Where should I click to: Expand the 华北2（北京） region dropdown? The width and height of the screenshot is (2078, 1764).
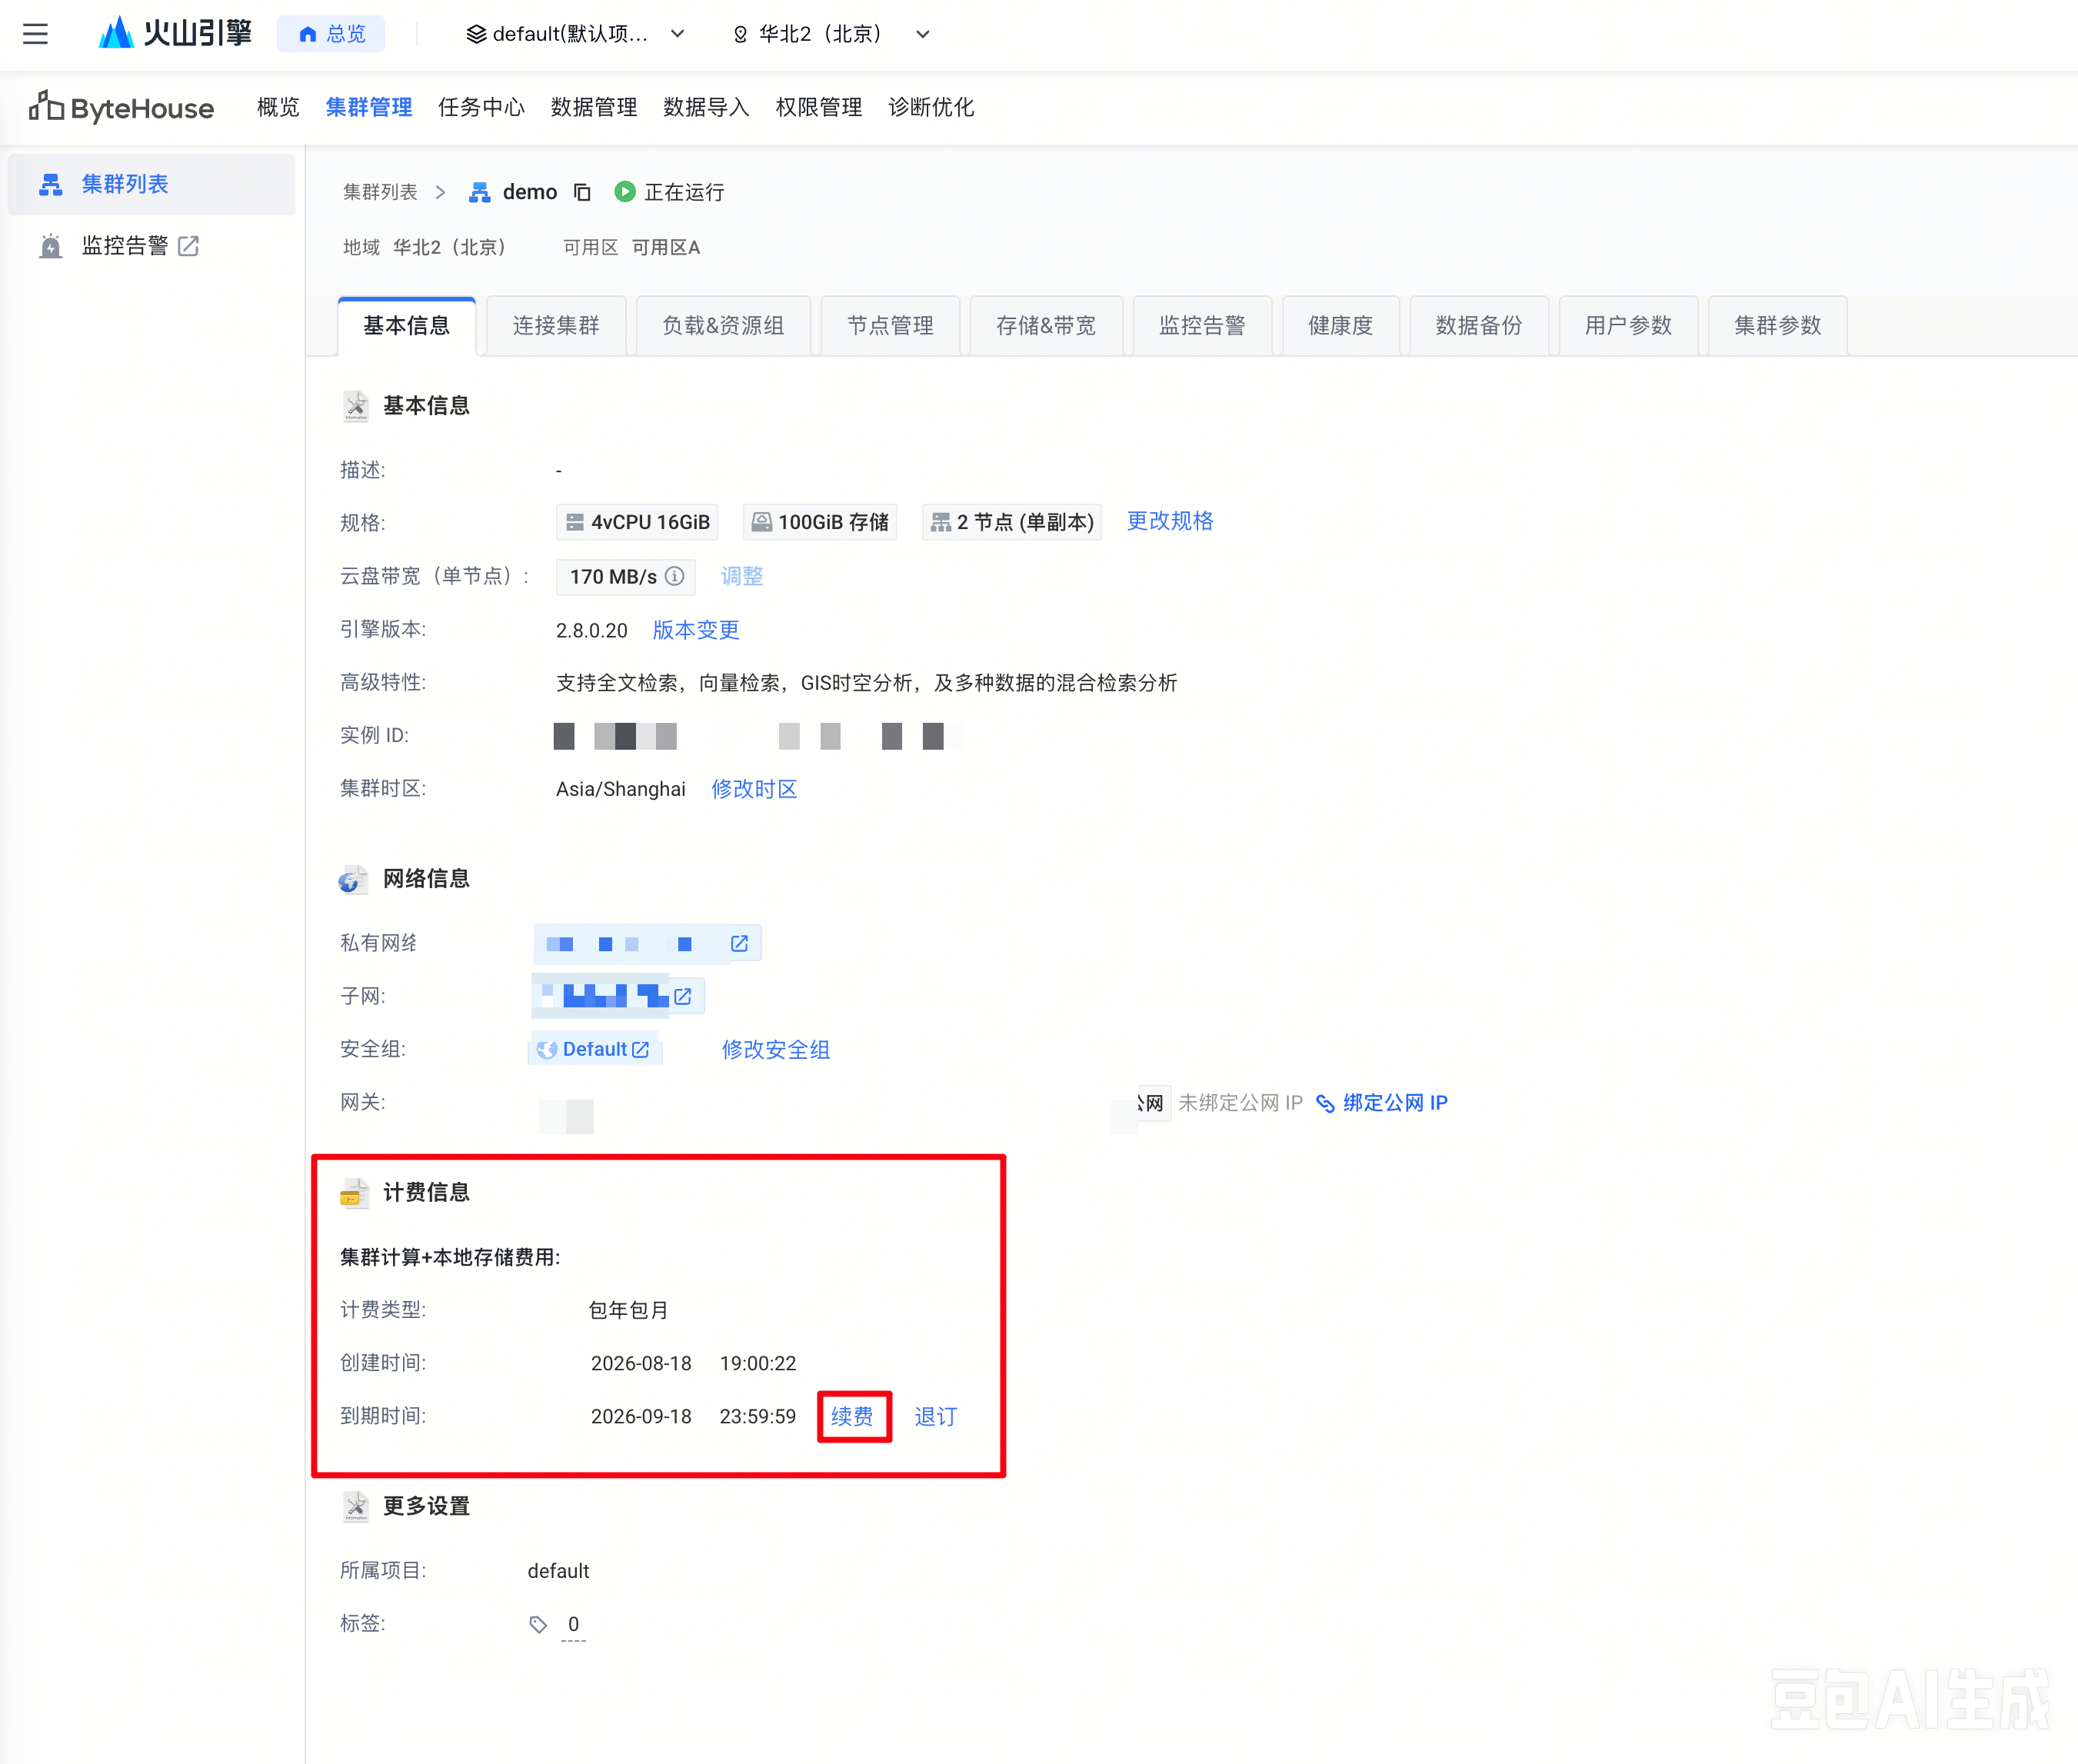(832, 34)
